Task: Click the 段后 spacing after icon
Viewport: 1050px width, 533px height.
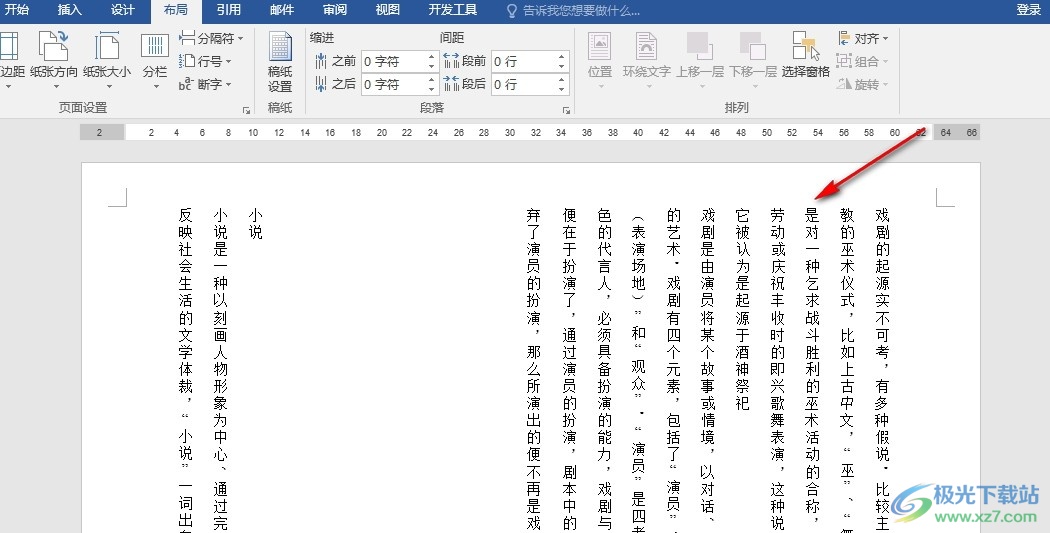Action: tap(451, 84)
